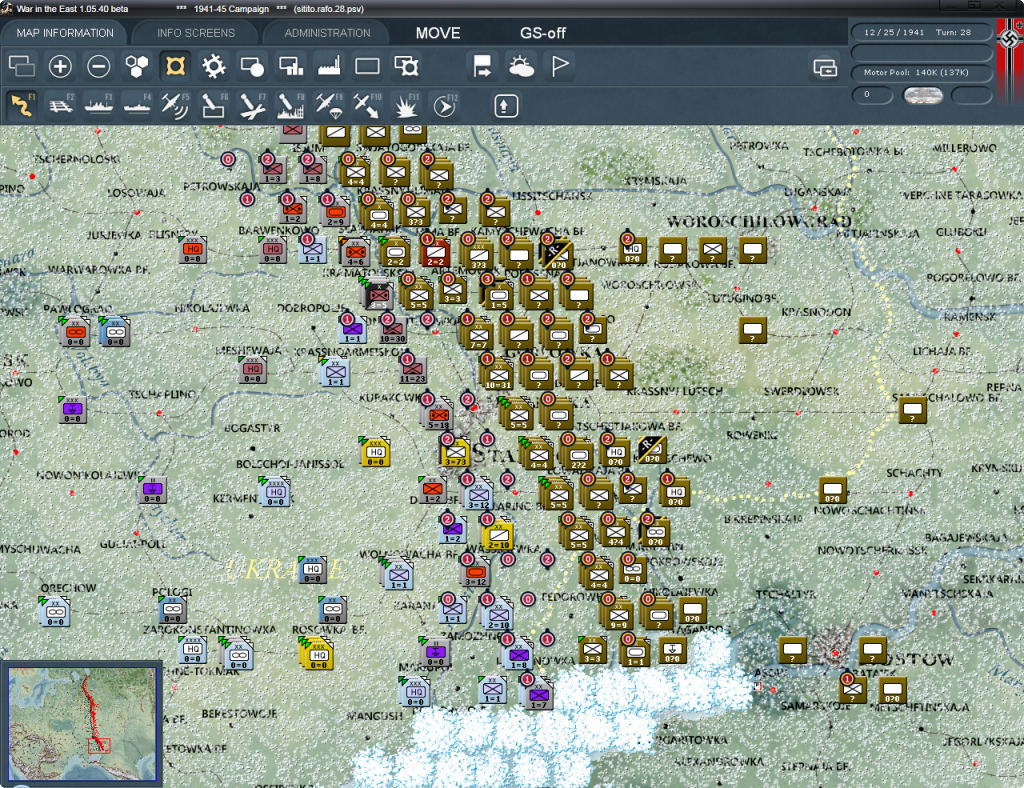The image size is (1024, 788).
Task: Click the F12 end turn arrow icon
Action: point(444,105)
